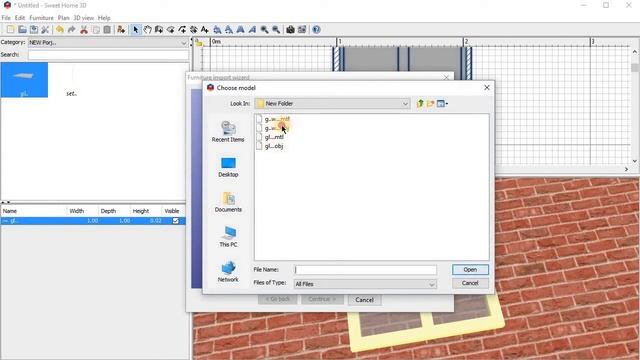Click the catalog Search field
Viewport: 640px width, 360px height.
[x=108, y=55]
